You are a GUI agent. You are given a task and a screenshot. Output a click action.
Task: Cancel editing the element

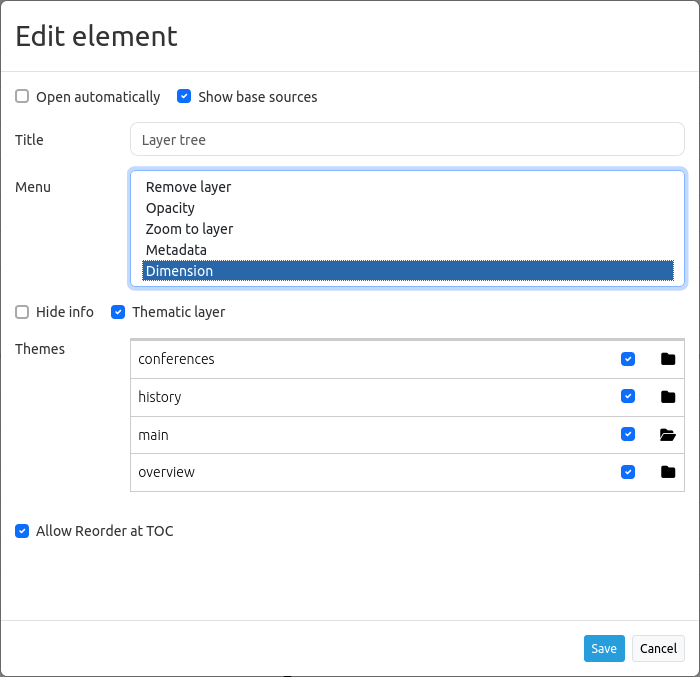pyautogui.click(x=658, y=648)
